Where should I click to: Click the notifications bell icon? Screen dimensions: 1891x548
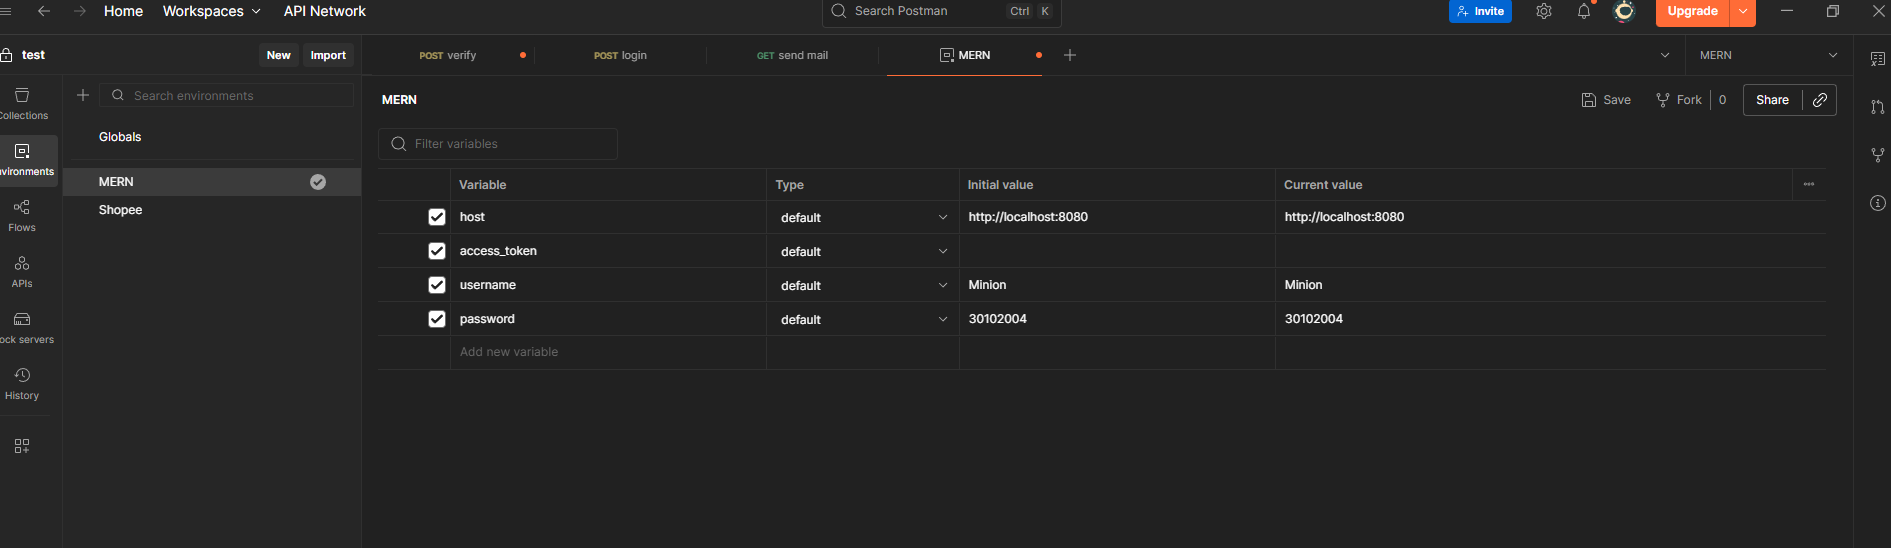(x=1584, y=12)
